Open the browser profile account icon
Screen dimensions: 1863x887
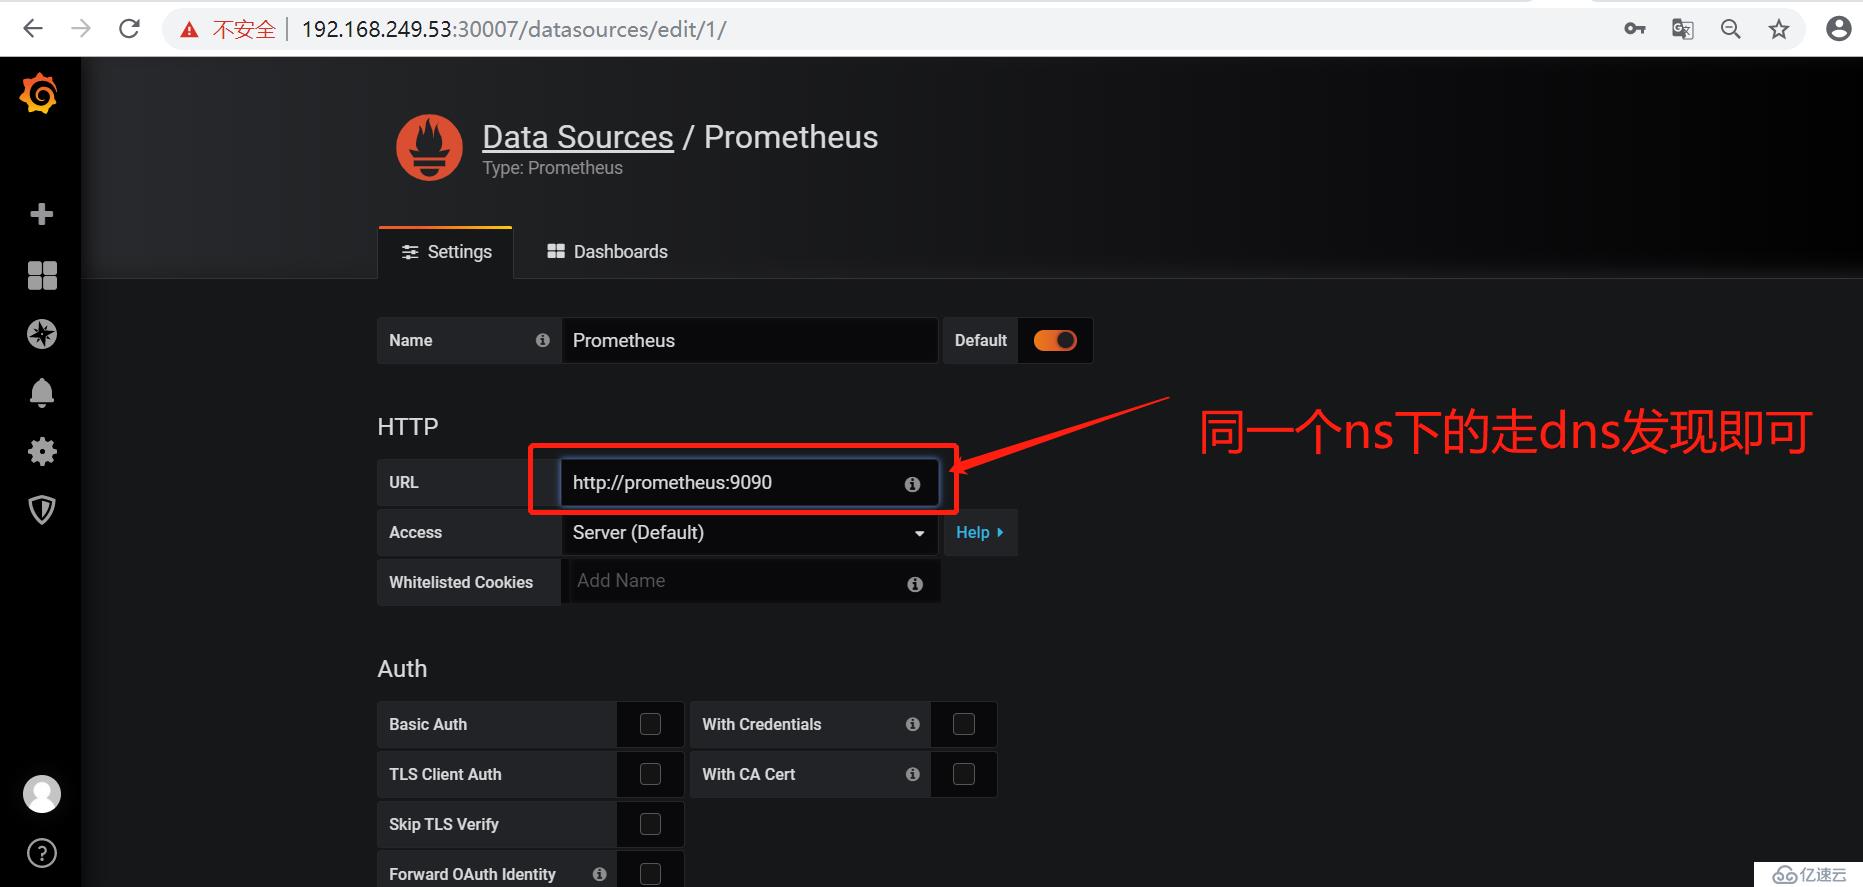pos(1839,29)
